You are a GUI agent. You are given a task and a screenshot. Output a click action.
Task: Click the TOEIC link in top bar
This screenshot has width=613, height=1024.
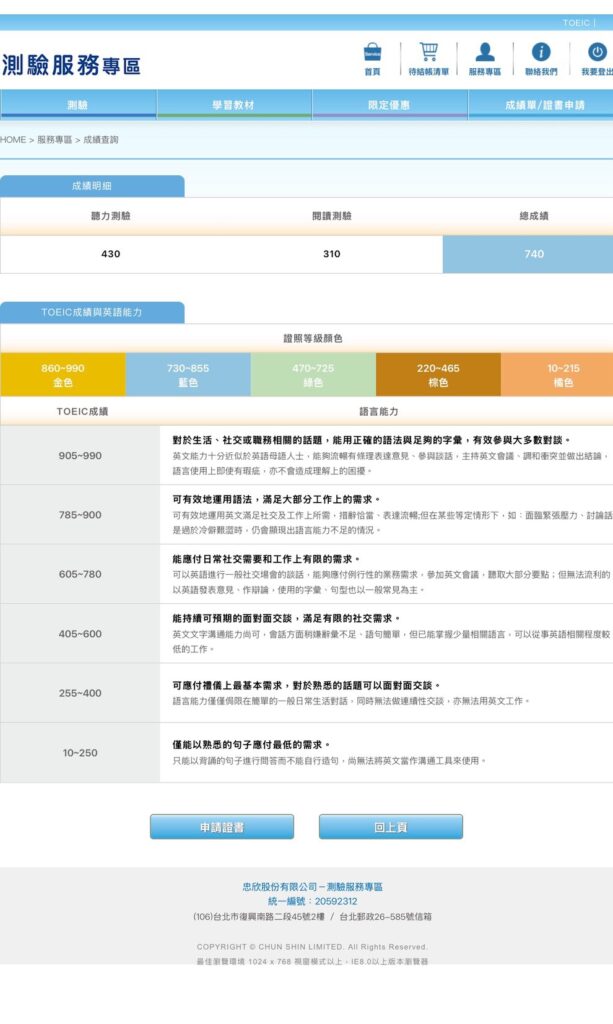tap(576, 22)
